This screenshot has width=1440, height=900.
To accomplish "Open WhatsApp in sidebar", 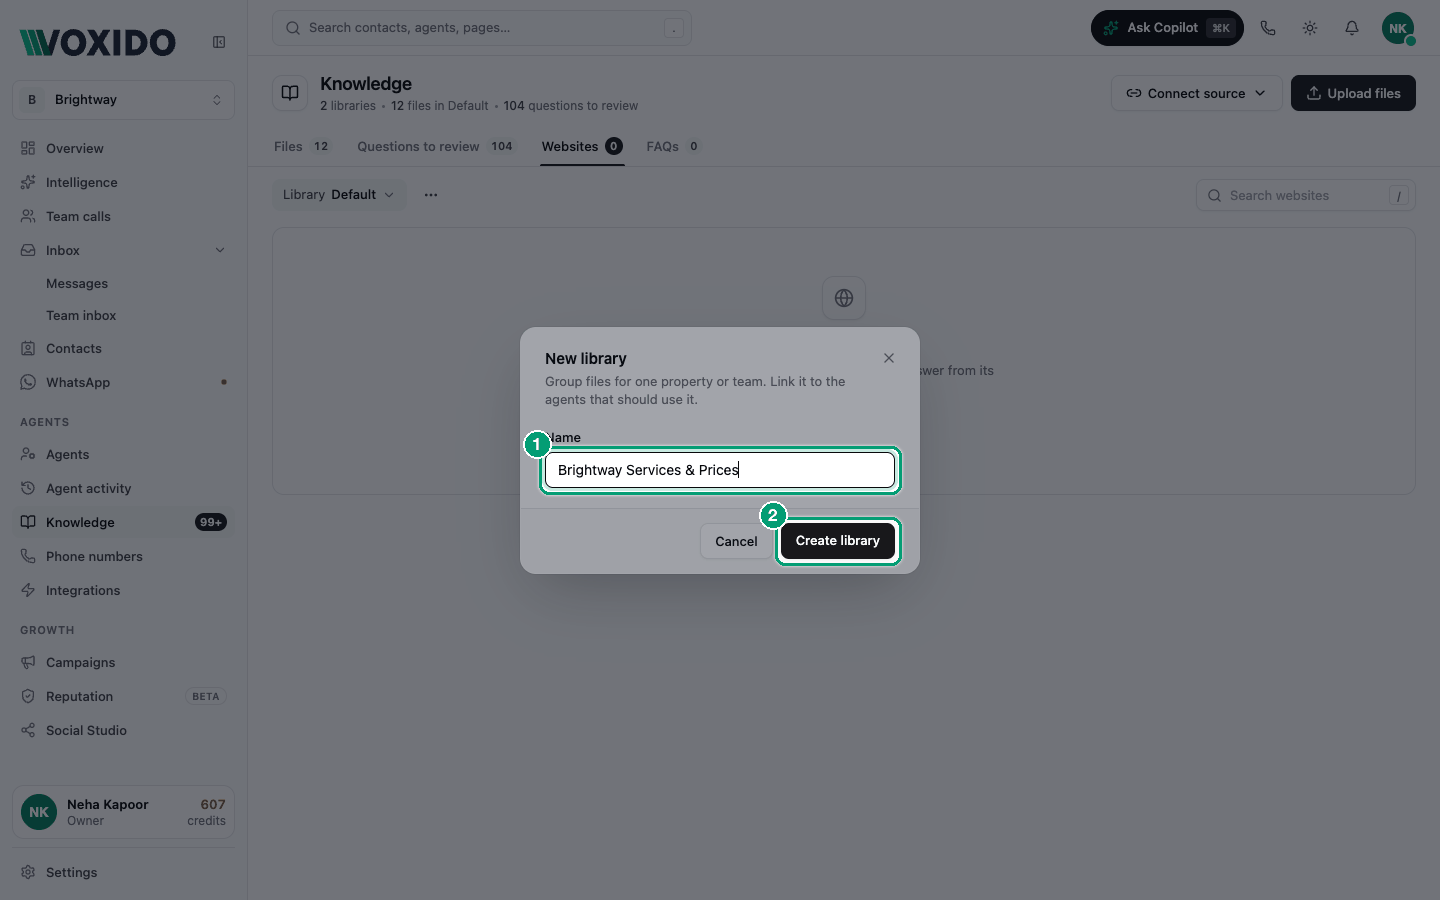I will pos(123,382).
